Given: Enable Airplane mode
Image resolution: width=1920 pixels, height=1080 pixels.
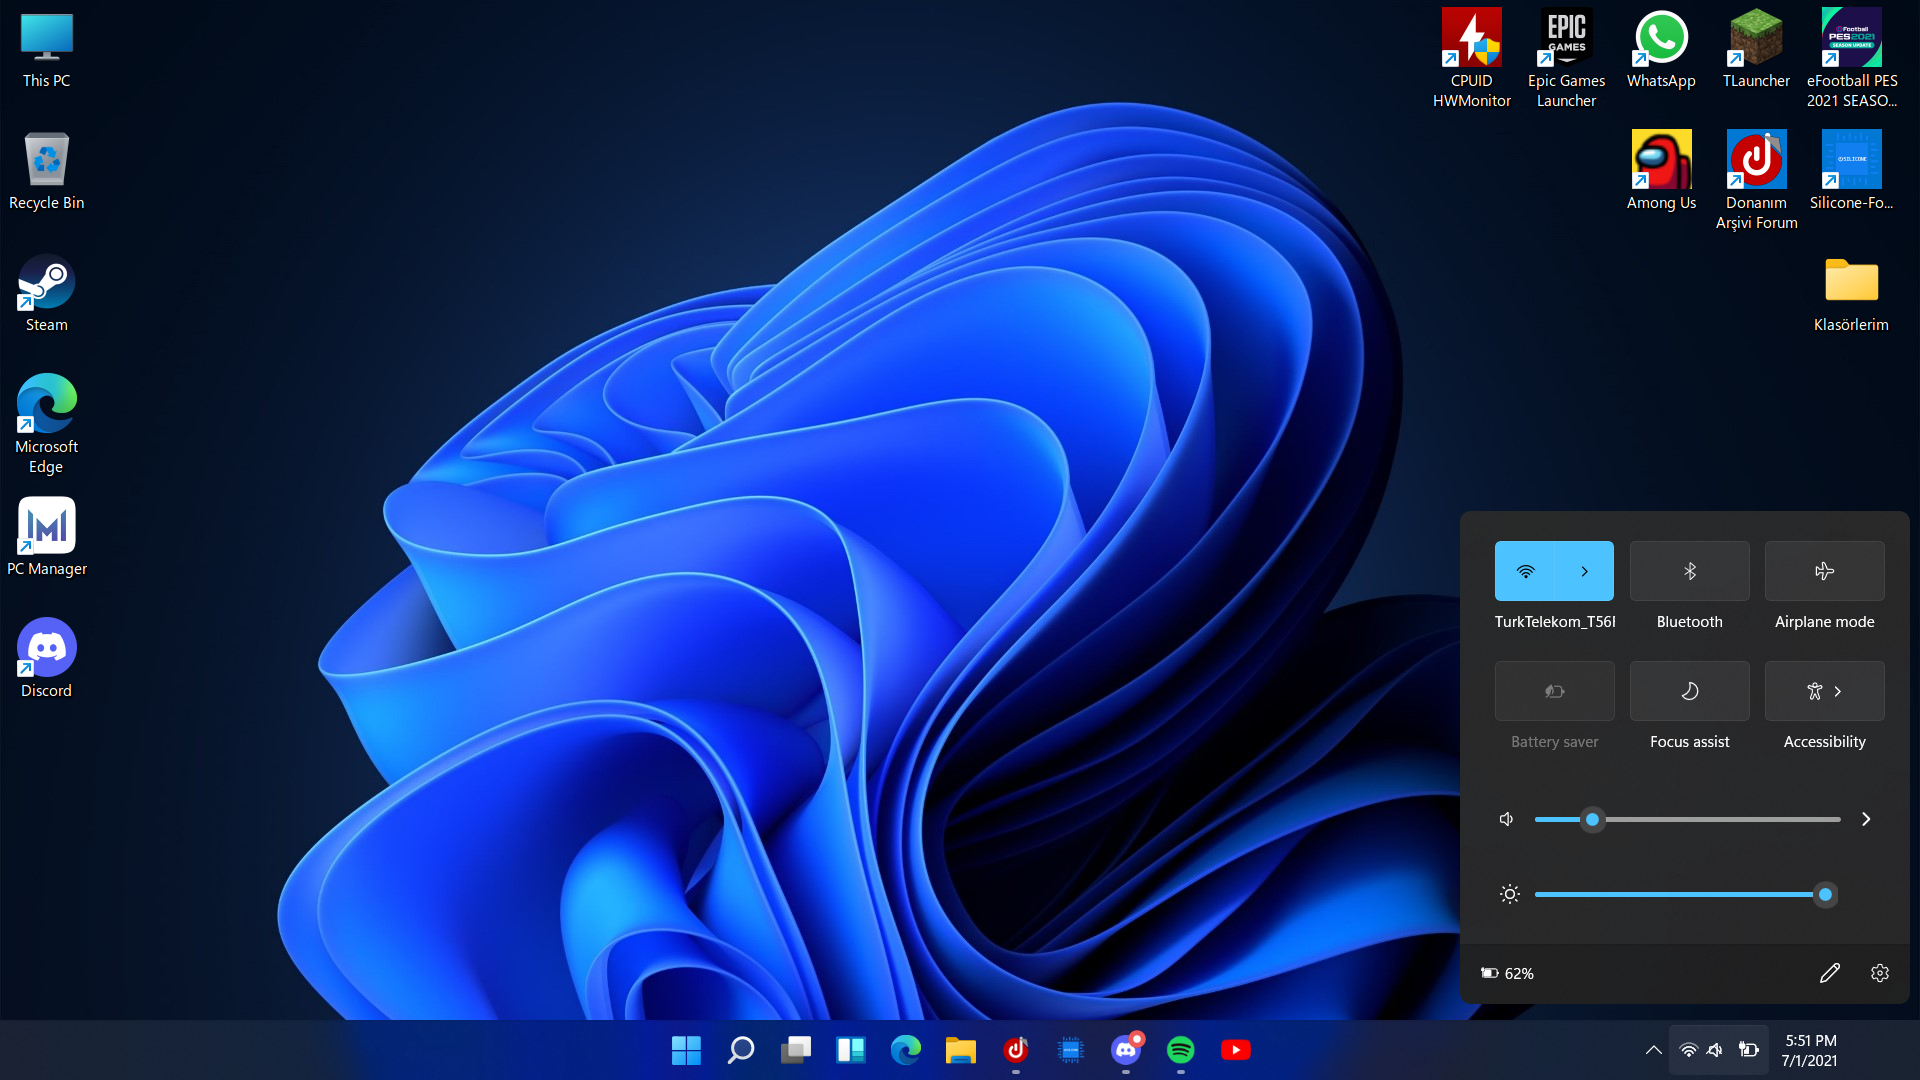Looking at the screenshot, I should [x=1825, y=571].
